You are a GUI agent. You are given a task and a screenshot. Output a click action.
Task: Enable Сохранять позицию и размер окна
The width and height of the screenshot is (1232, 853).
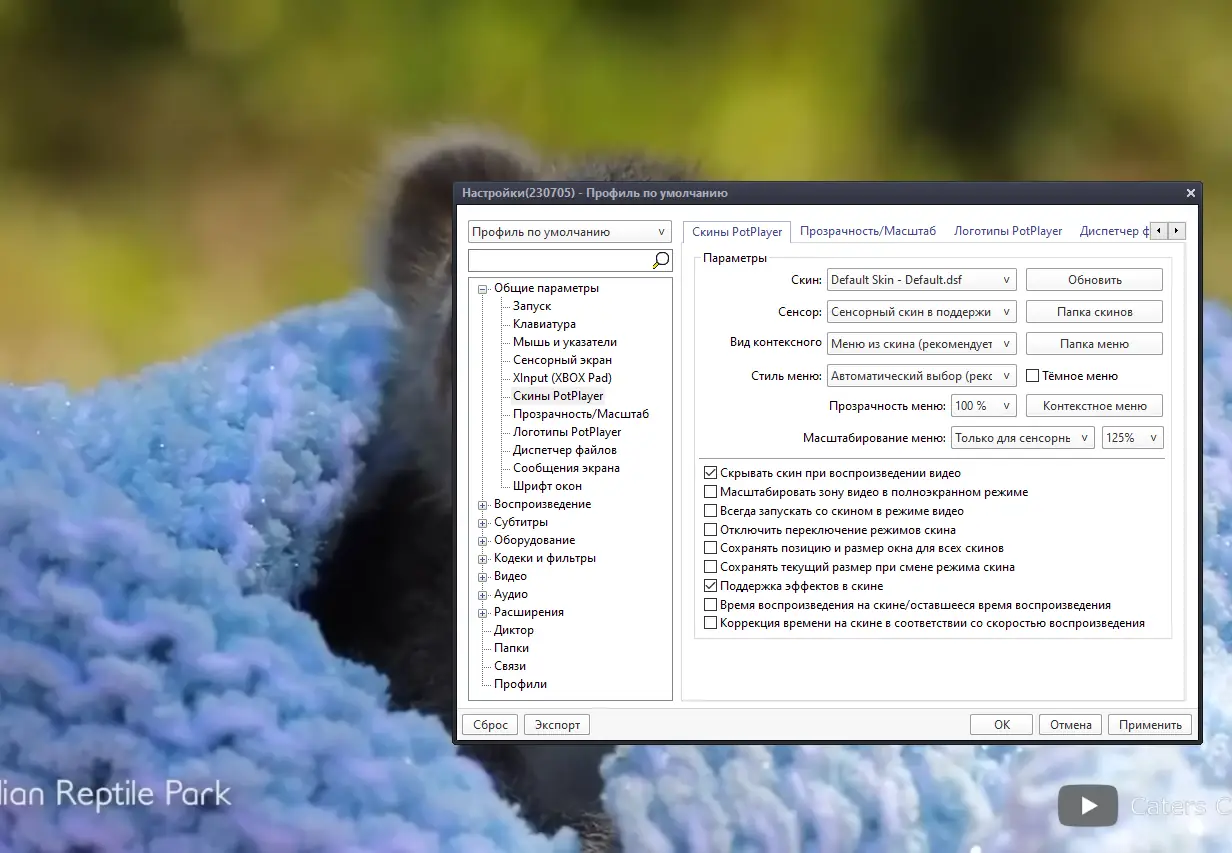712,548
